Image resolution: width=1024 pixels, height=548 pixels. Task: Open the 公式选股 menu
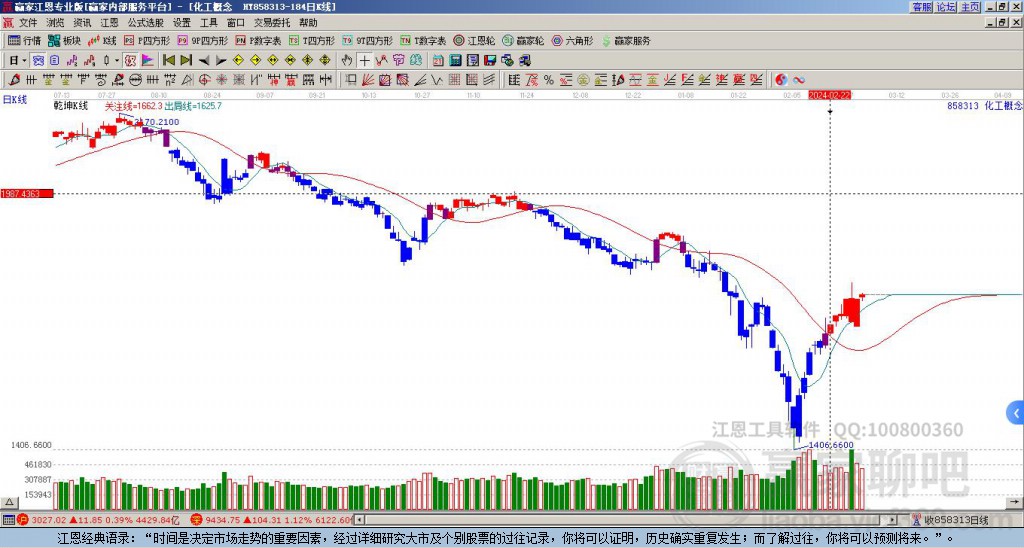point(146,23)
